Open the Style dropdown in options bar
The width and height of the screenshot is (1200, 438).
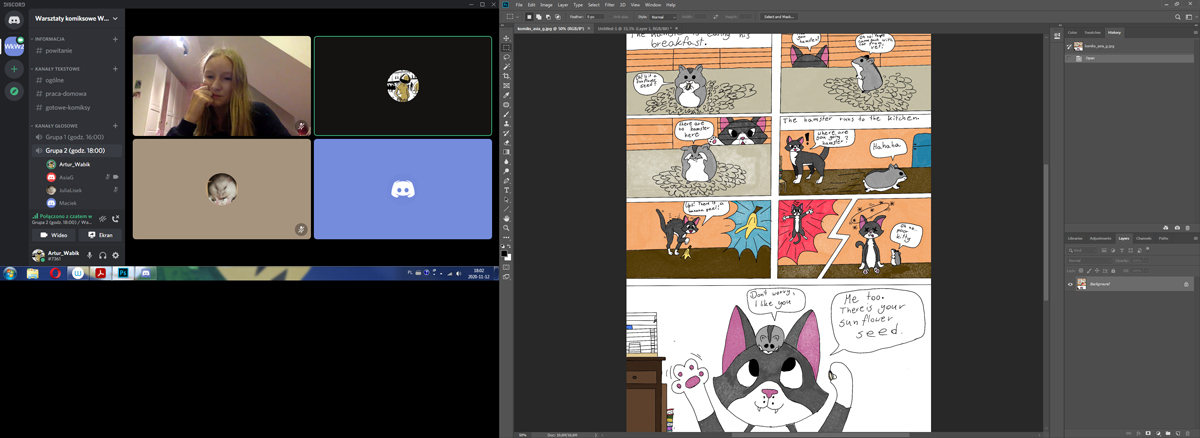tap(663, 17)
